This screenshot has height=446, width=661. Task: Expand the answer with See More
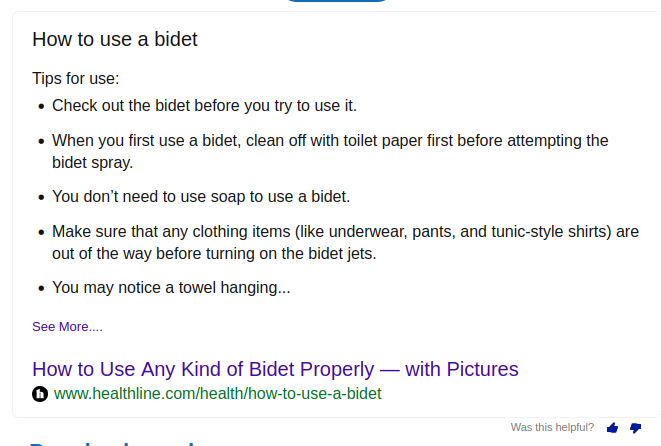click(67, 326)
